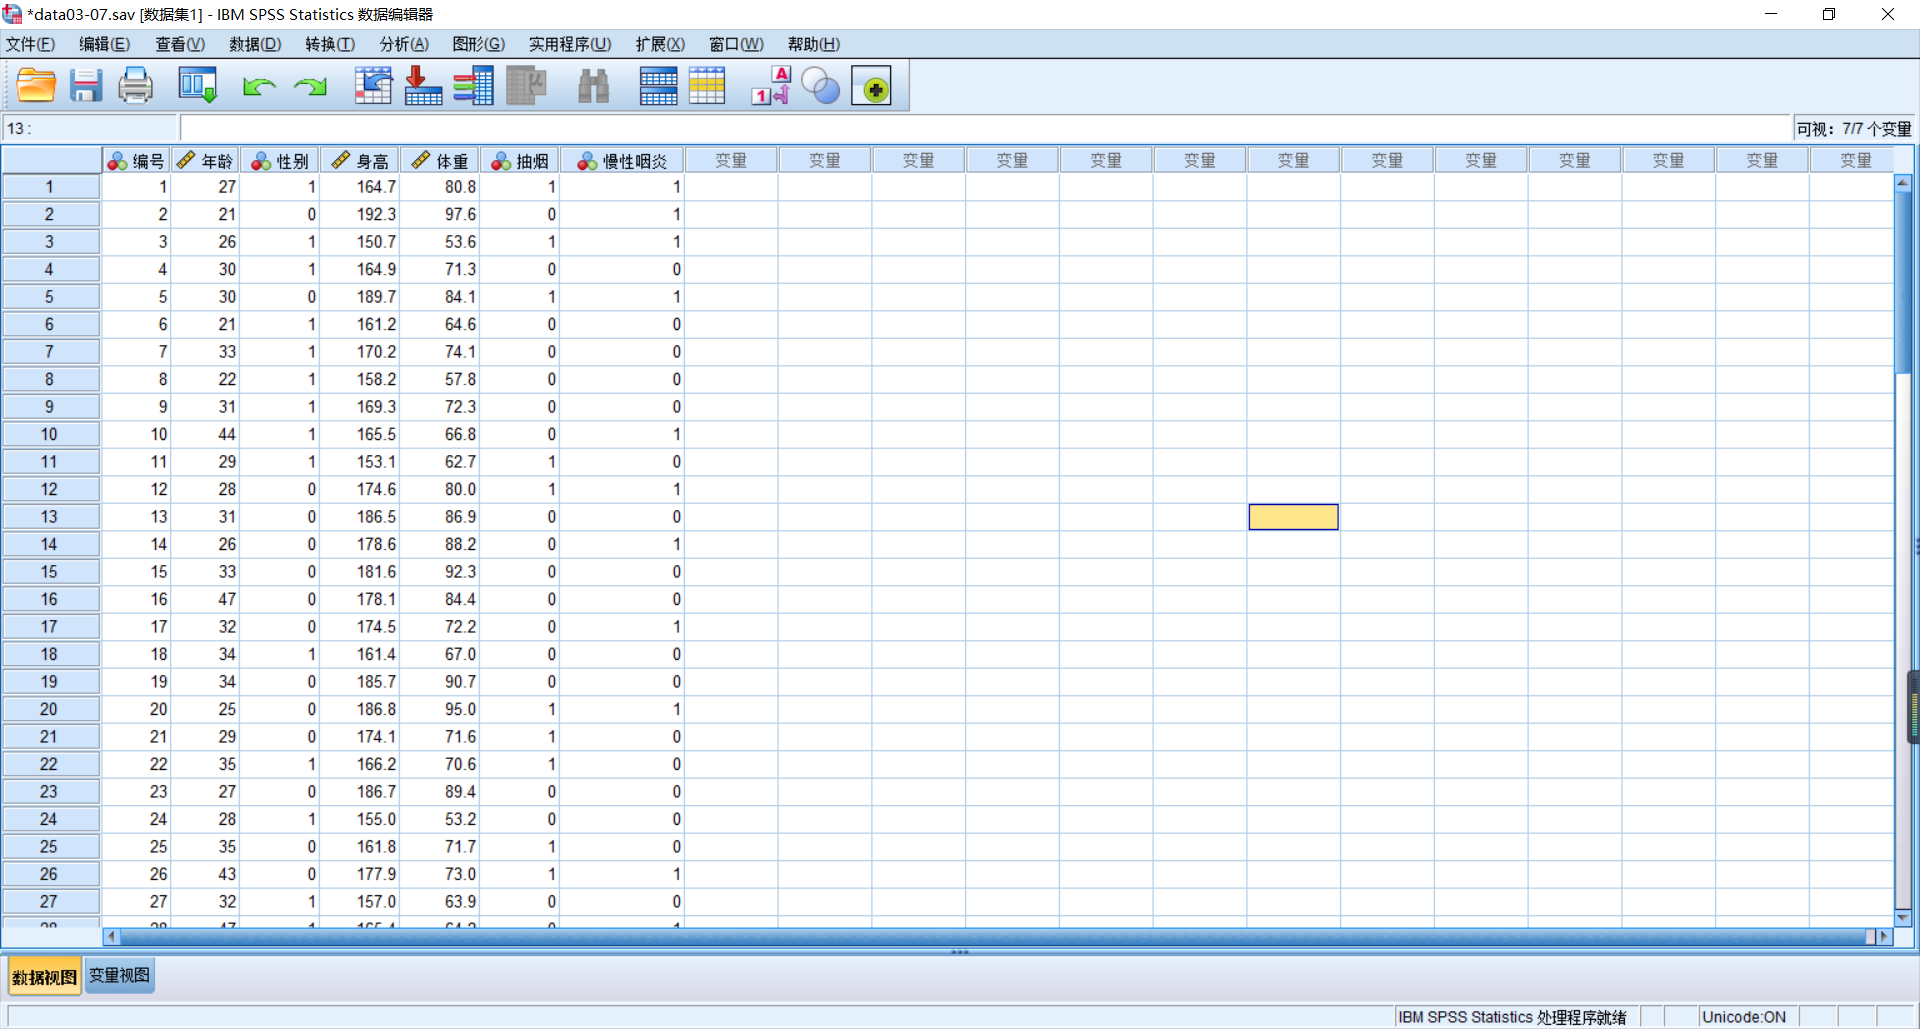Viewport: 1920px width, 1029px height.
Task: Open the 实用程序(U) menu
Action: pos(570,44)
